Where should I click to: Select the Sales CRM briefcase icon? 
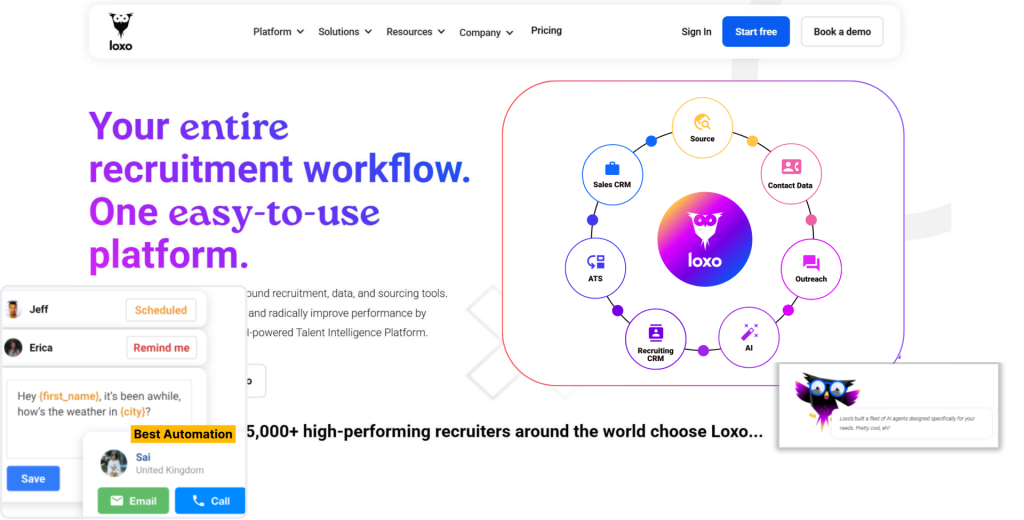coord(612,169)
